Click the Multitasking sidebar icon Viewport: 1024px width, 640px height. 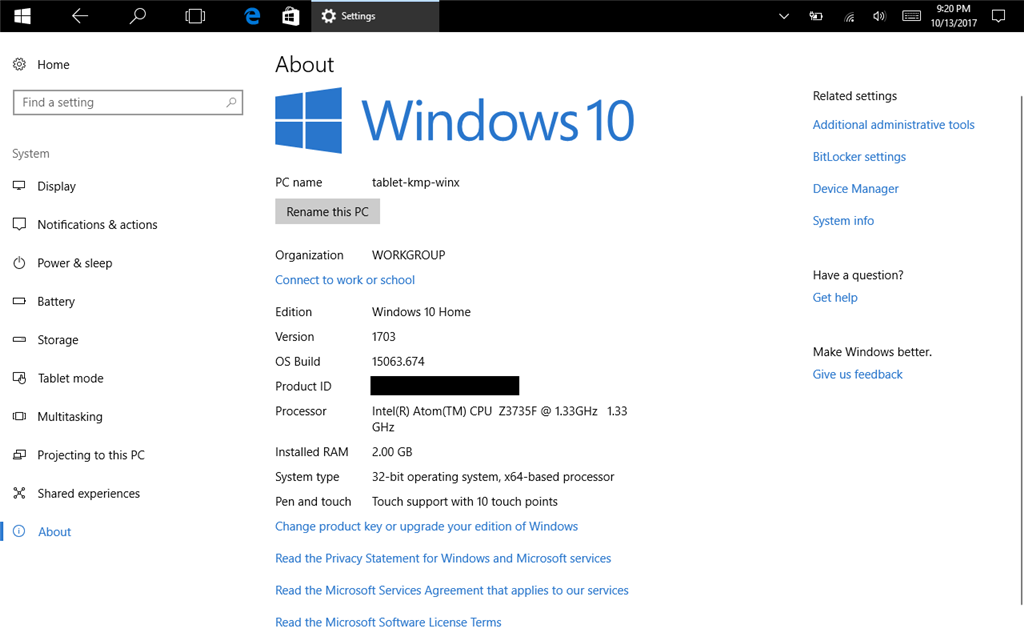click(20, 416)
